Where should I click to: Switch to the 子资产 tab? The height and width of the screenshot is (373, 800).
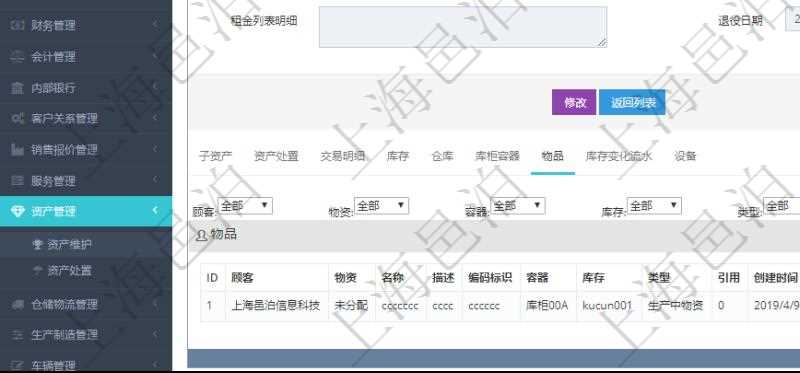(215, 156)
